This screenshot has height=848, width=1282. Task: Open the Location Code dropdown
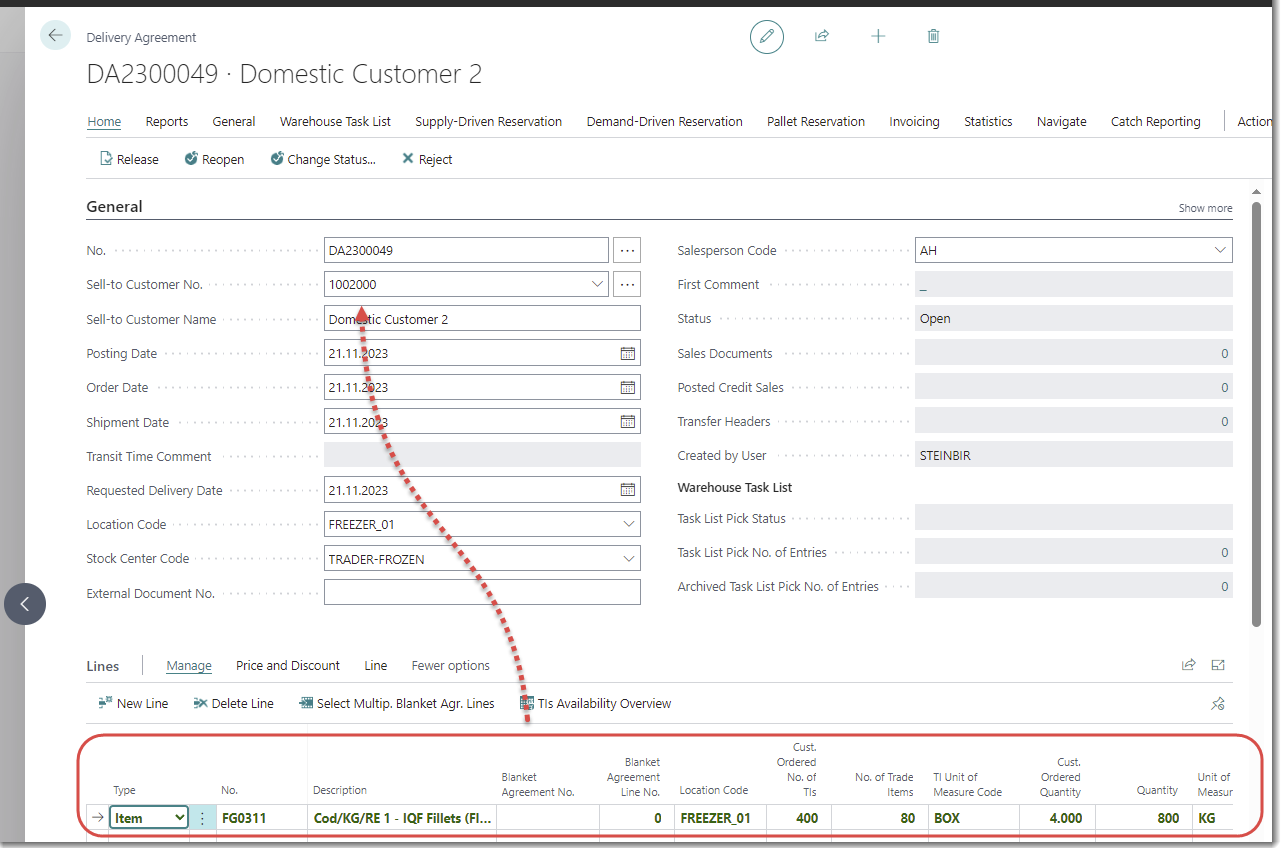(628, 525)
